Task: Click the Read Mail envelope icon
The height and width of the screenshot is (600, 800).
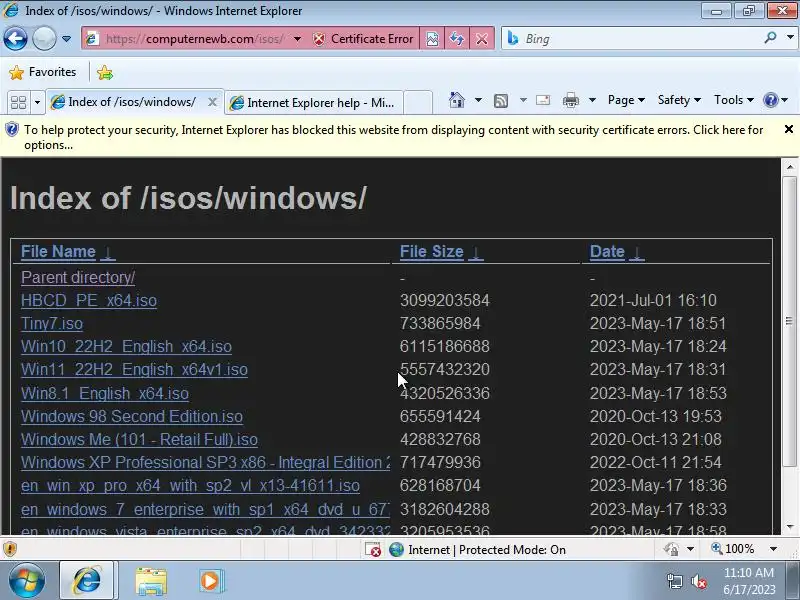Action: click(x=543, y=100)
